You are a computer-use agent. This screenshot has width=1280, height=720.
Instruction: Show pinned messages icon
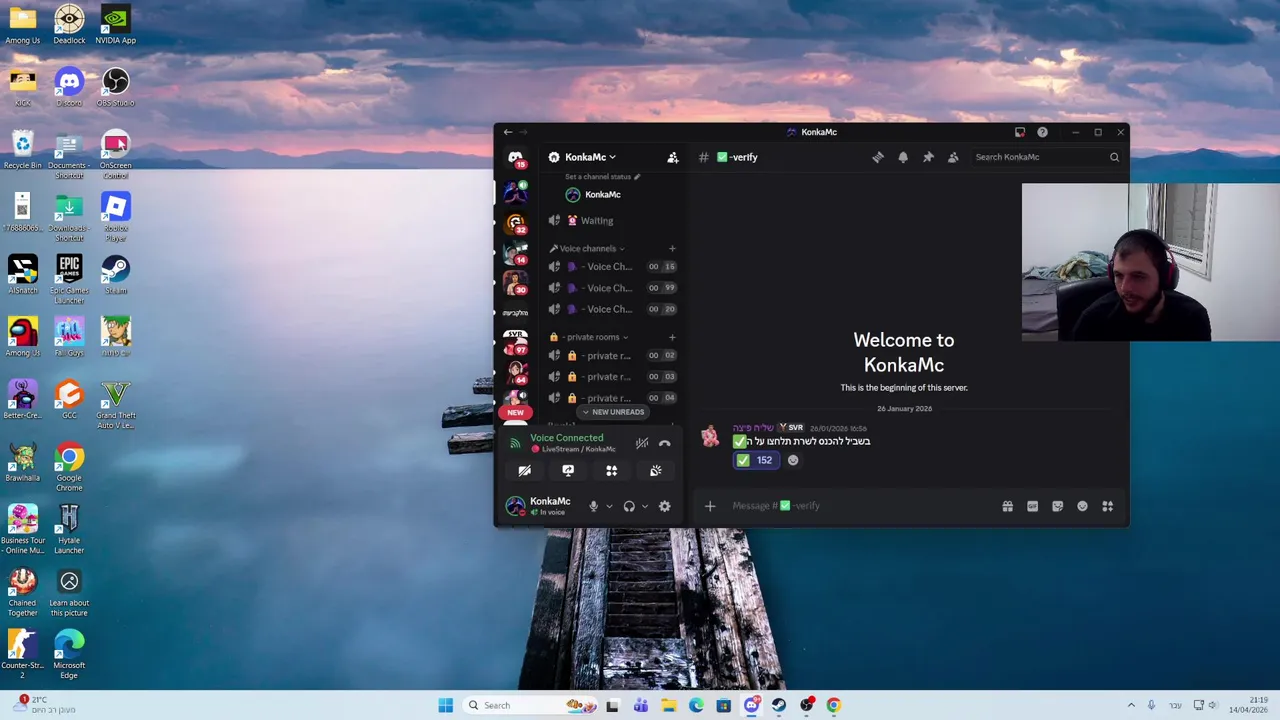pyautogui.click(x=928, y=157)
